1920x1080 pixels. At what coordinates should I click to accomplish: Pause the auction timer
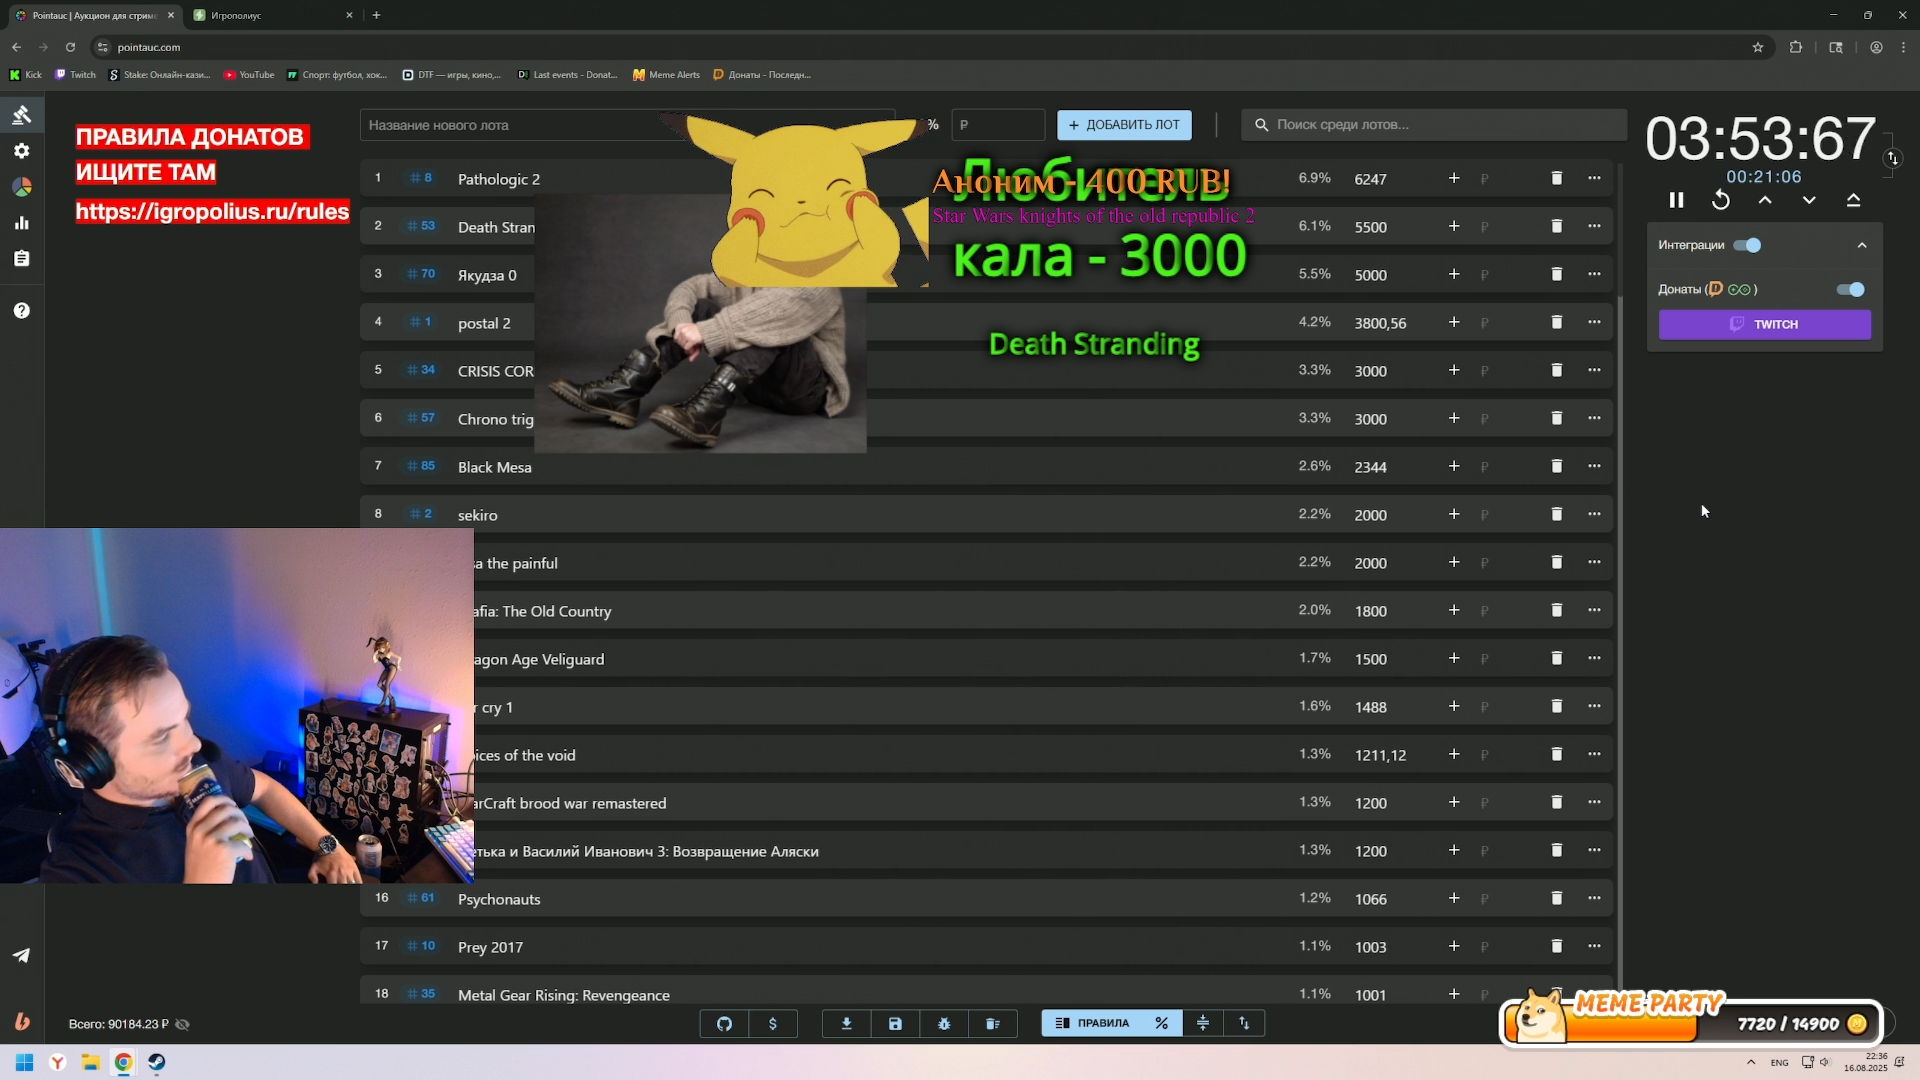point(1676,200)
